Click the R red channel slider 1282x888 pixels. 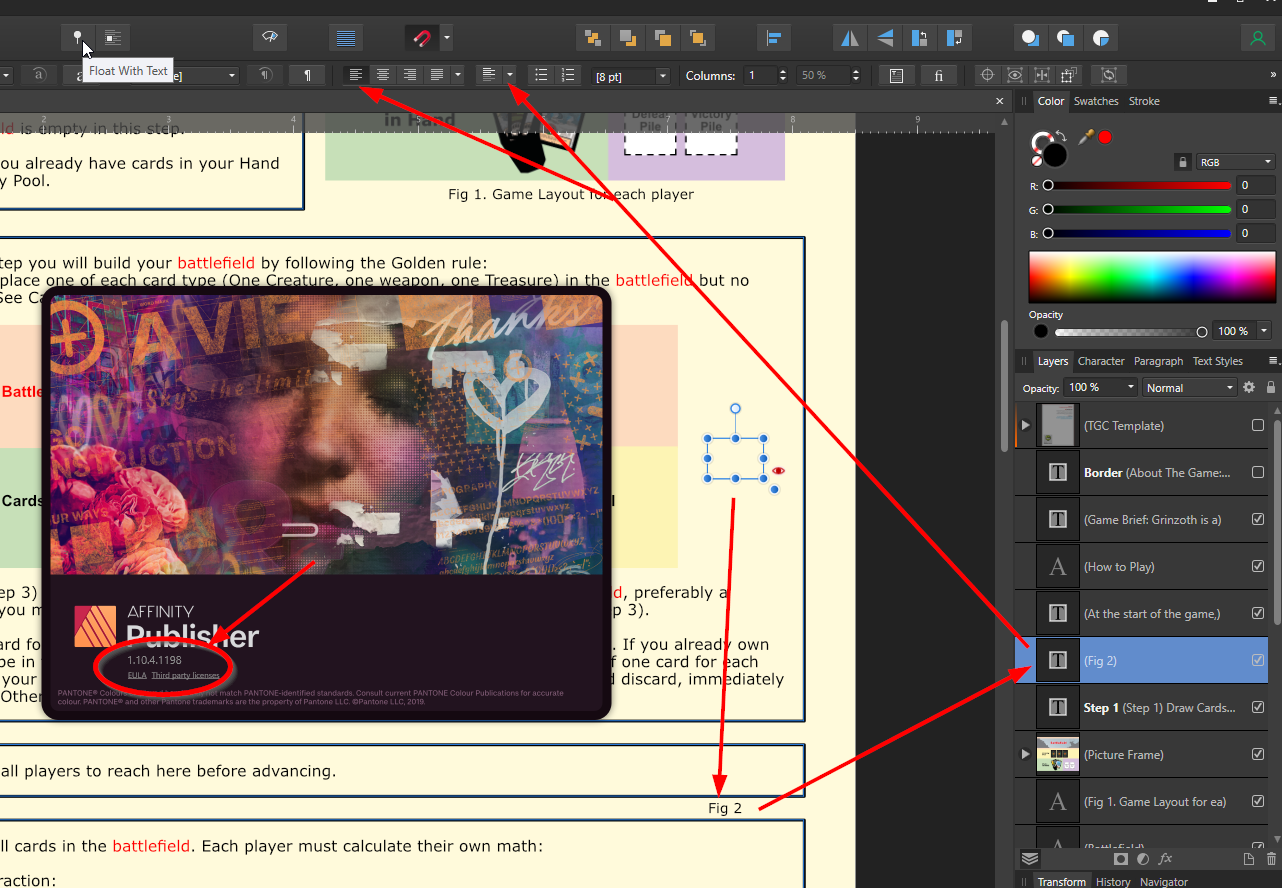(1139, 186)
